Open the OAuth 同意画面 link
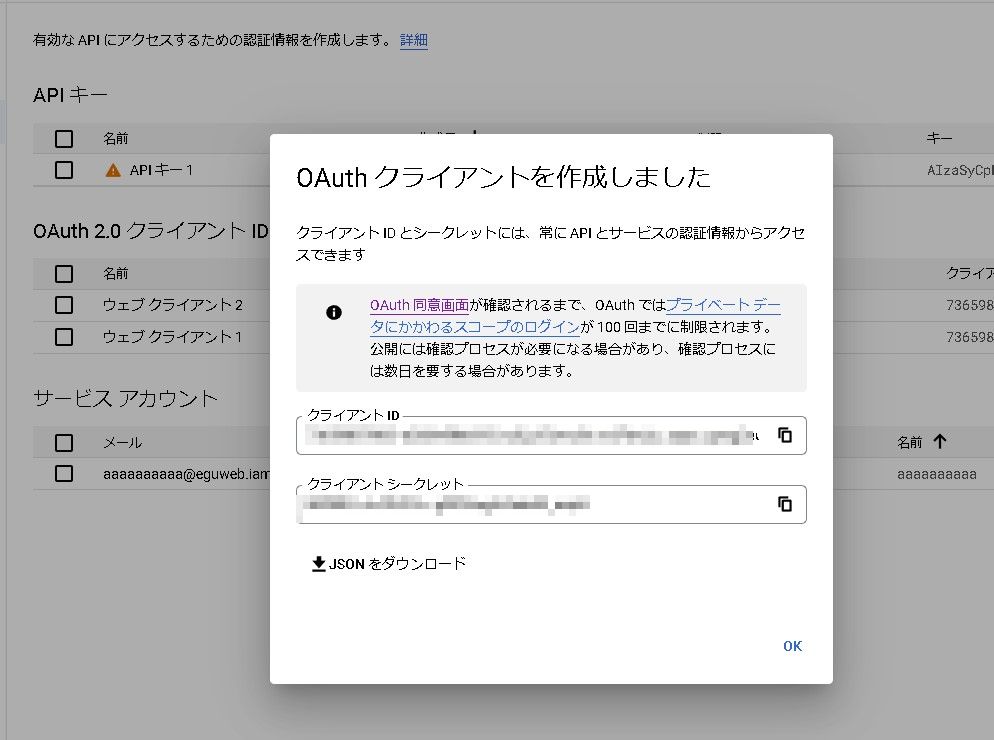The height and width of the screenshot is (740, 994). 419,305
